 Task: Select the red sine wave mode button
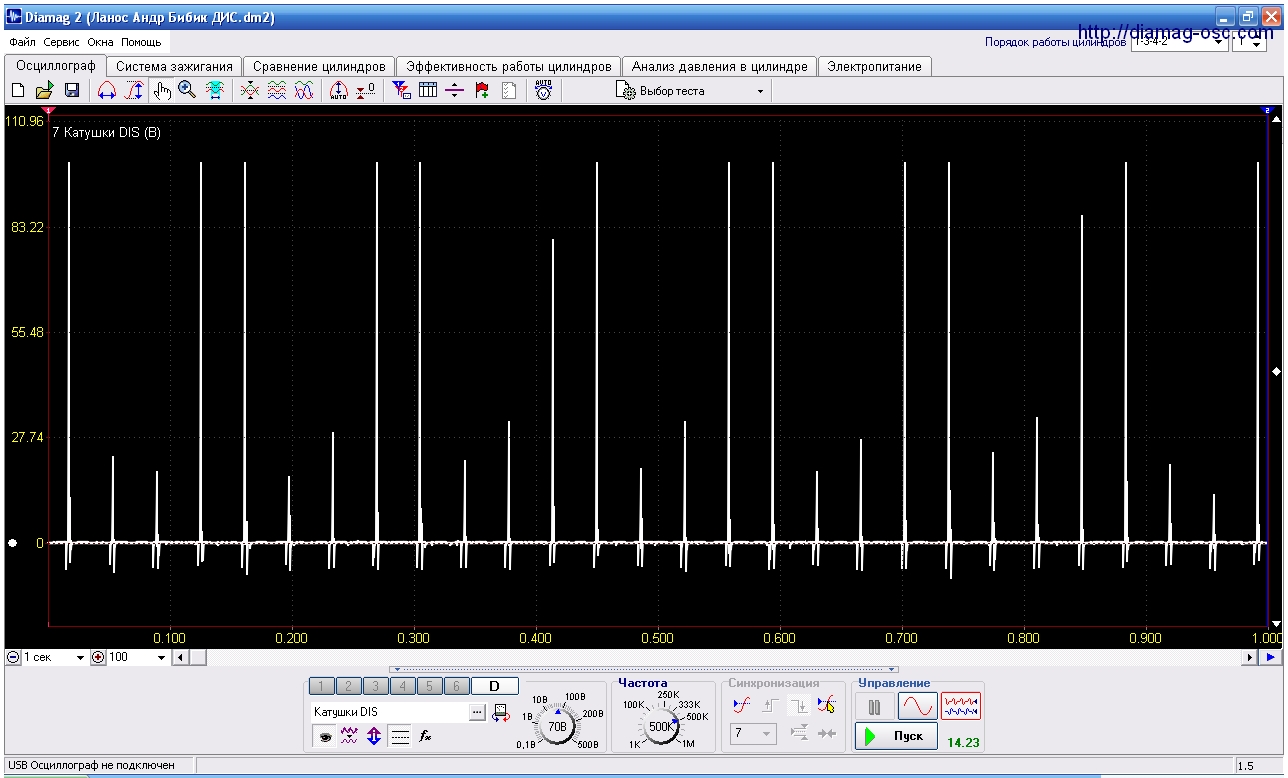(x=917, y=707)
